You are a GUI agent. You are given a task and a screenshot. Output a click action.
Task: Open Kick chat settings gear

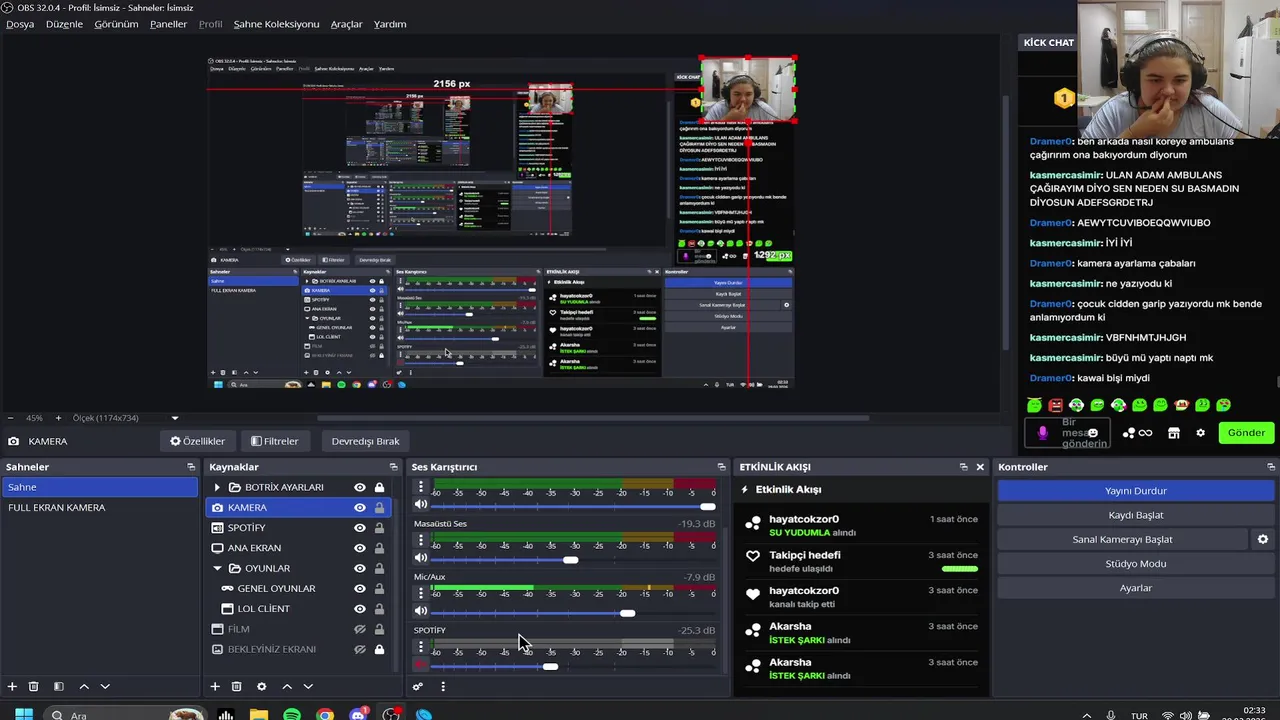point(1200,433)
